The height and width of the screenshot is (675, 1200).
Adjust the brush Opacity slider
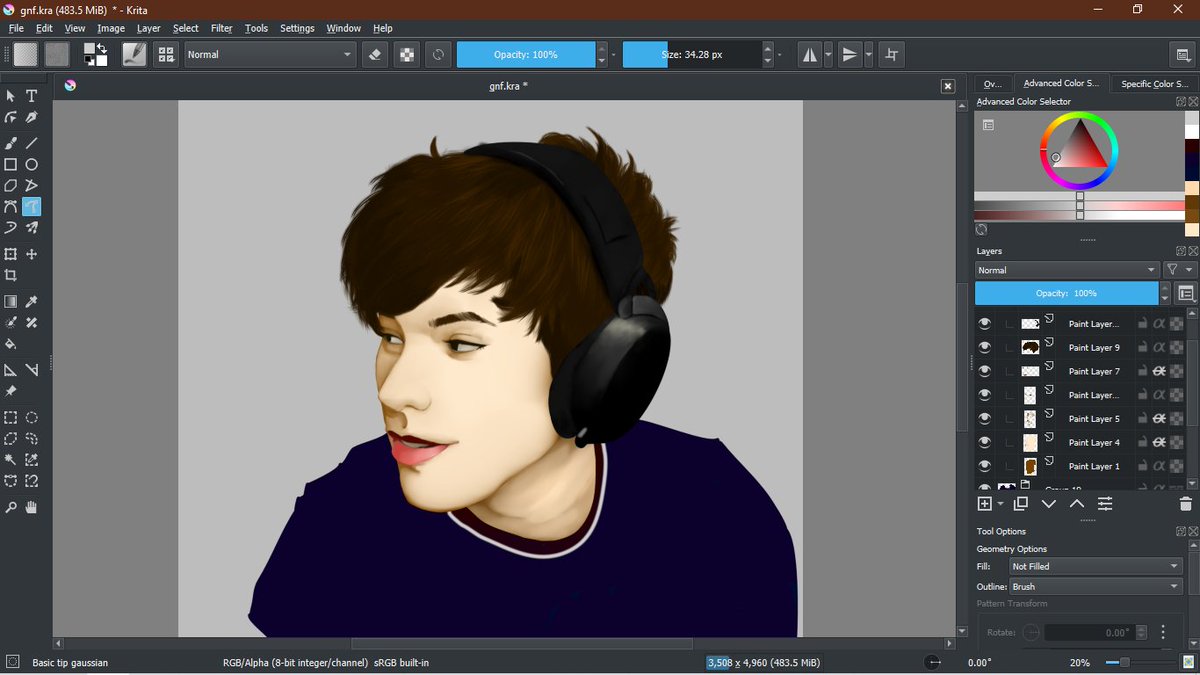point(526,54)
